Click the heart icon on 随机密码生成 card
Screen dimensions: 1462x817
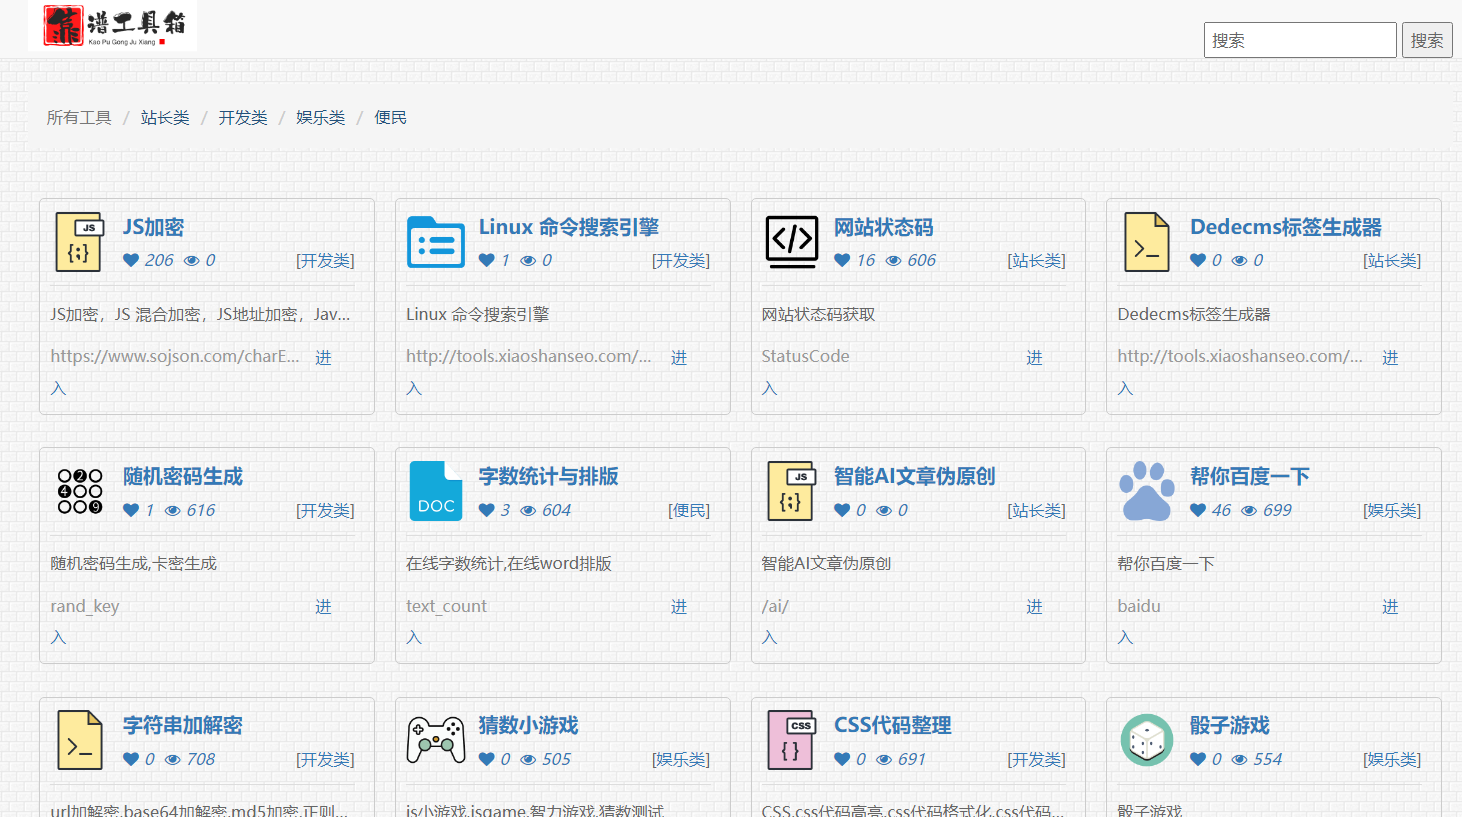131,510
